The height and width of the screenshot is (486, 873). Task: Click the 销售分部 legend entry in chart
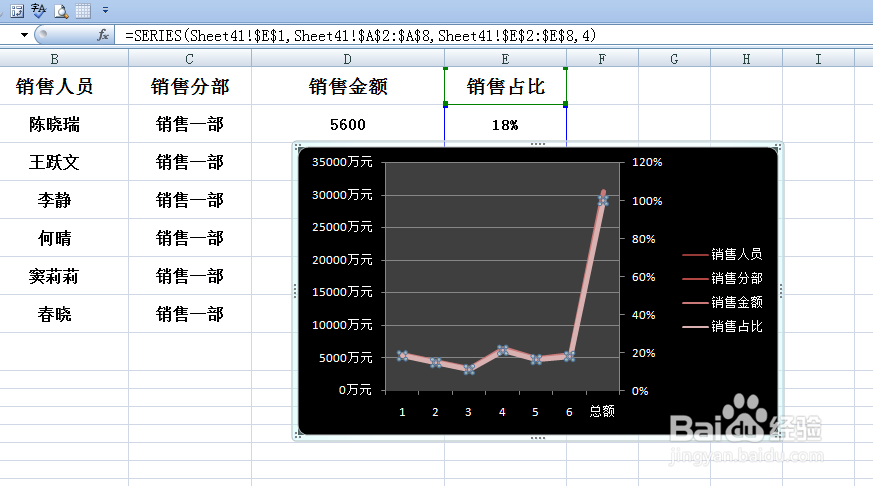[x=722, y=278]
